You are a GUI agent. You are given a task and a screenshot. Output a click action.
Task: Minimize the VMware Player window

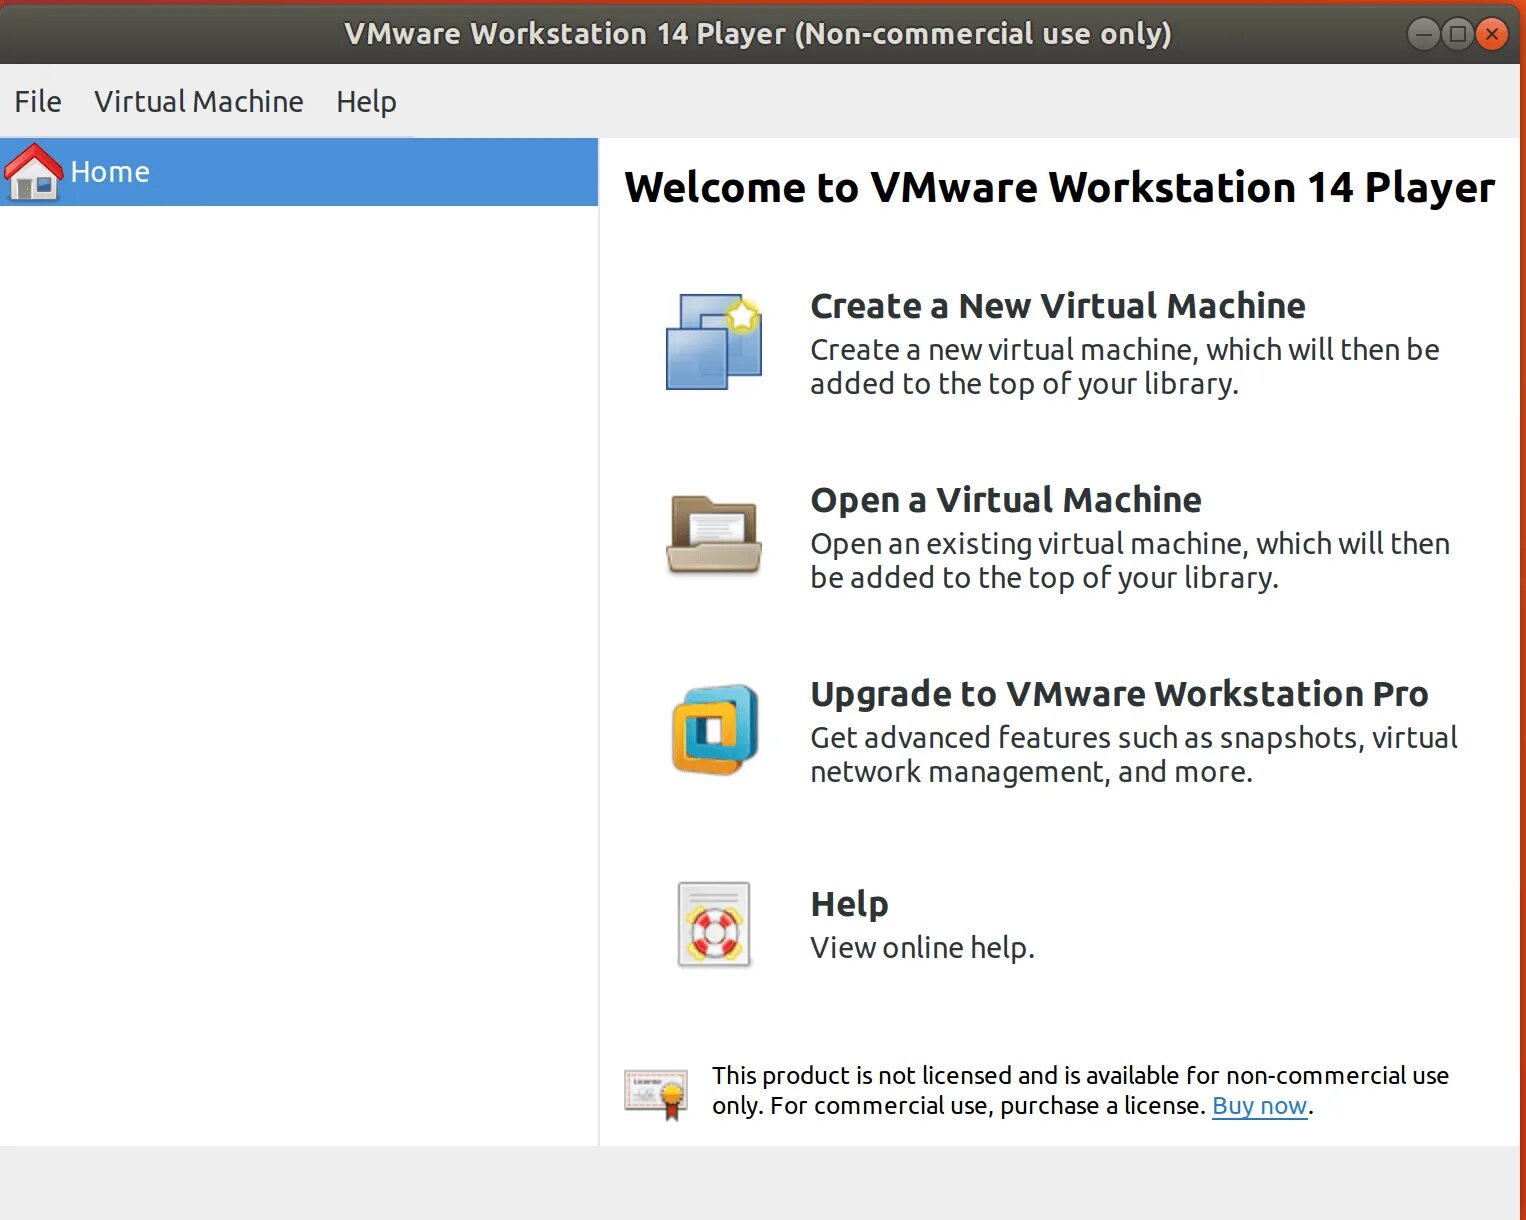[x=1424, y=34]
